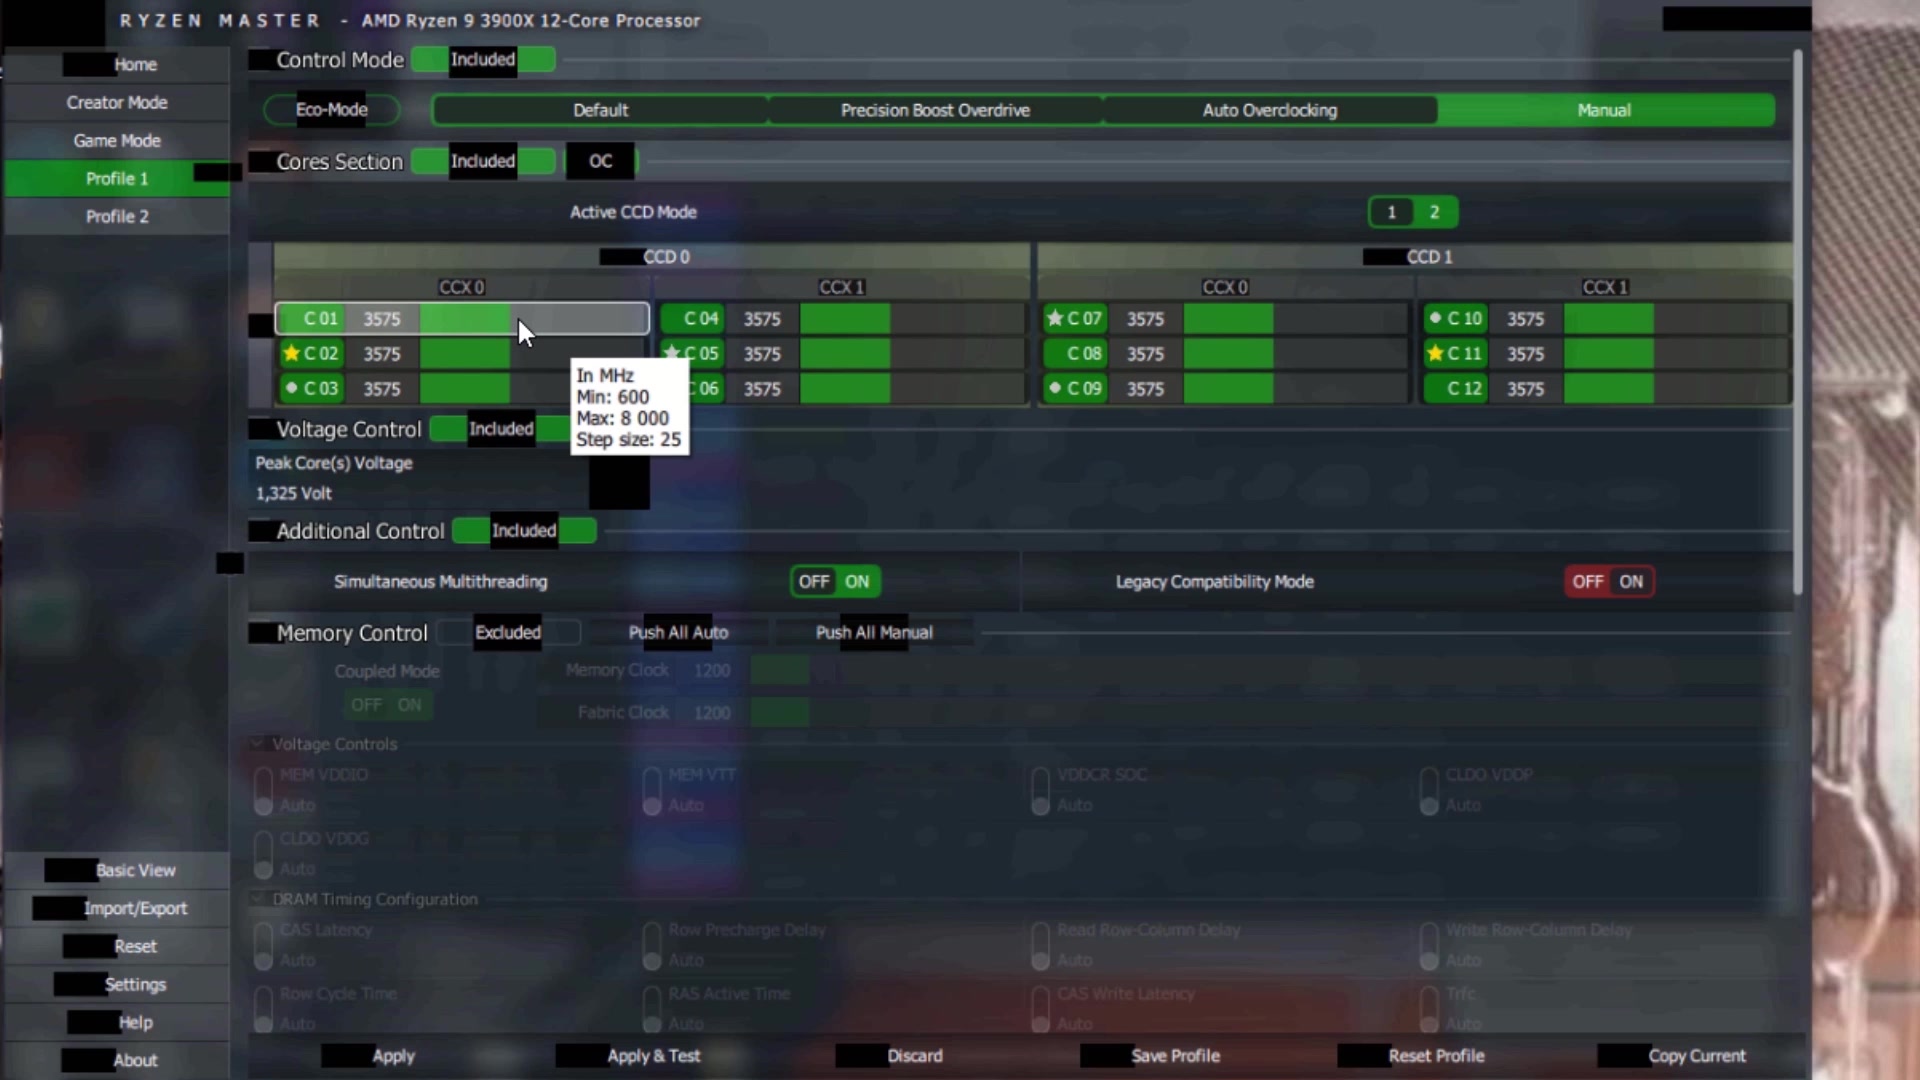Click the star icon on core C 11
This screenshot has width=1920, height=1080.
pos(1435,353)
